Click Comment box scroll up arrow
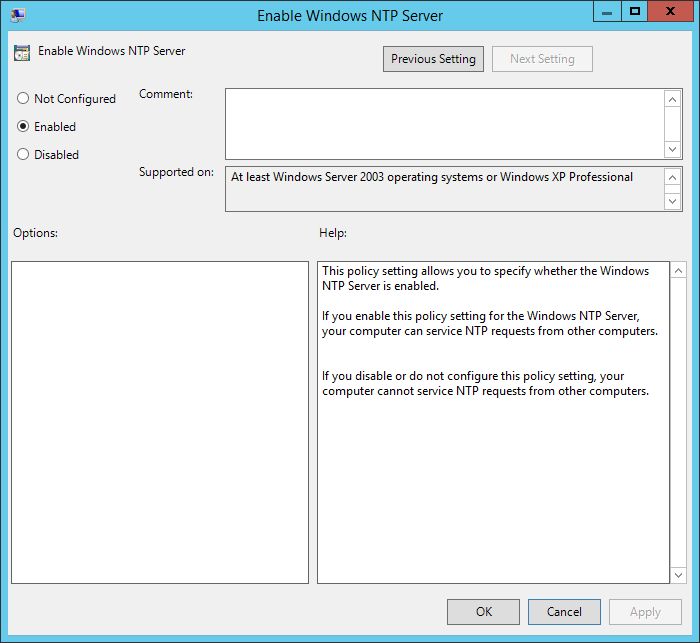 (672, 99)
